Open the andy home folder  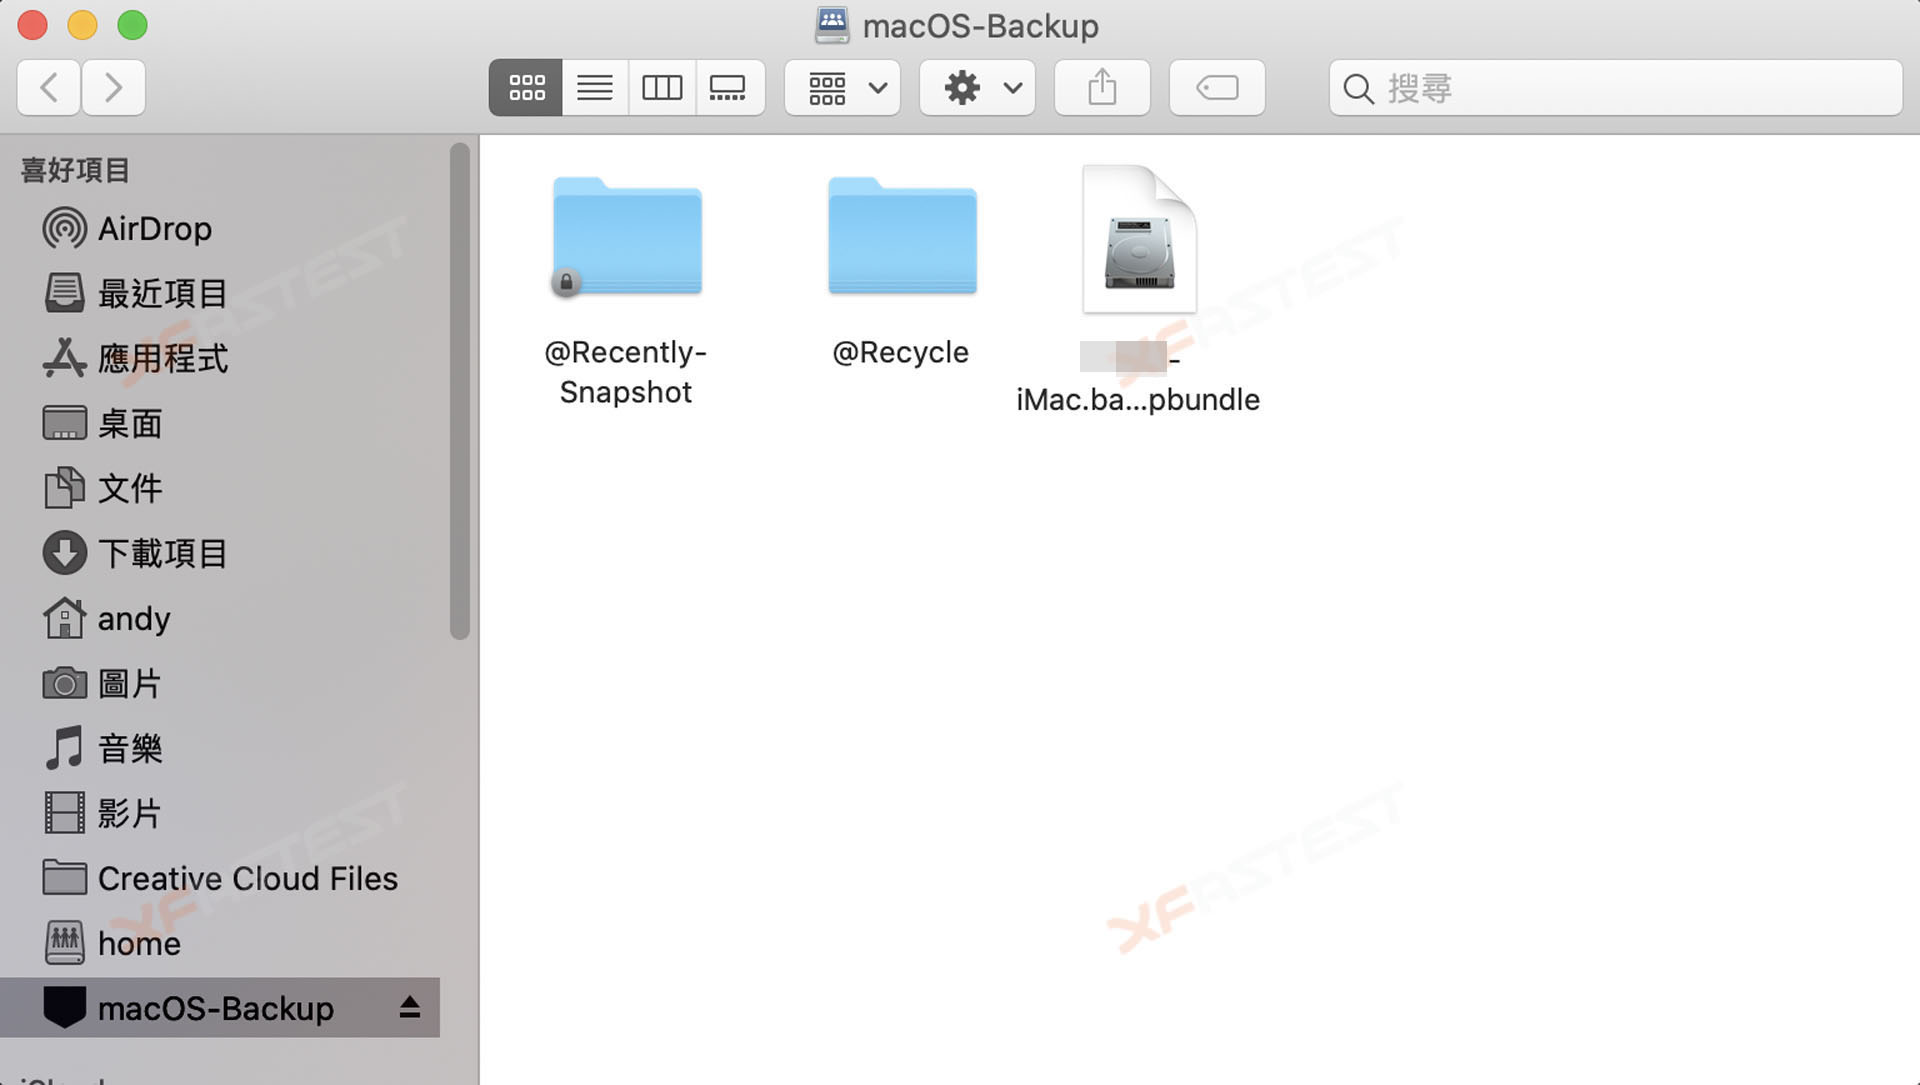click(x=220, y=619)
